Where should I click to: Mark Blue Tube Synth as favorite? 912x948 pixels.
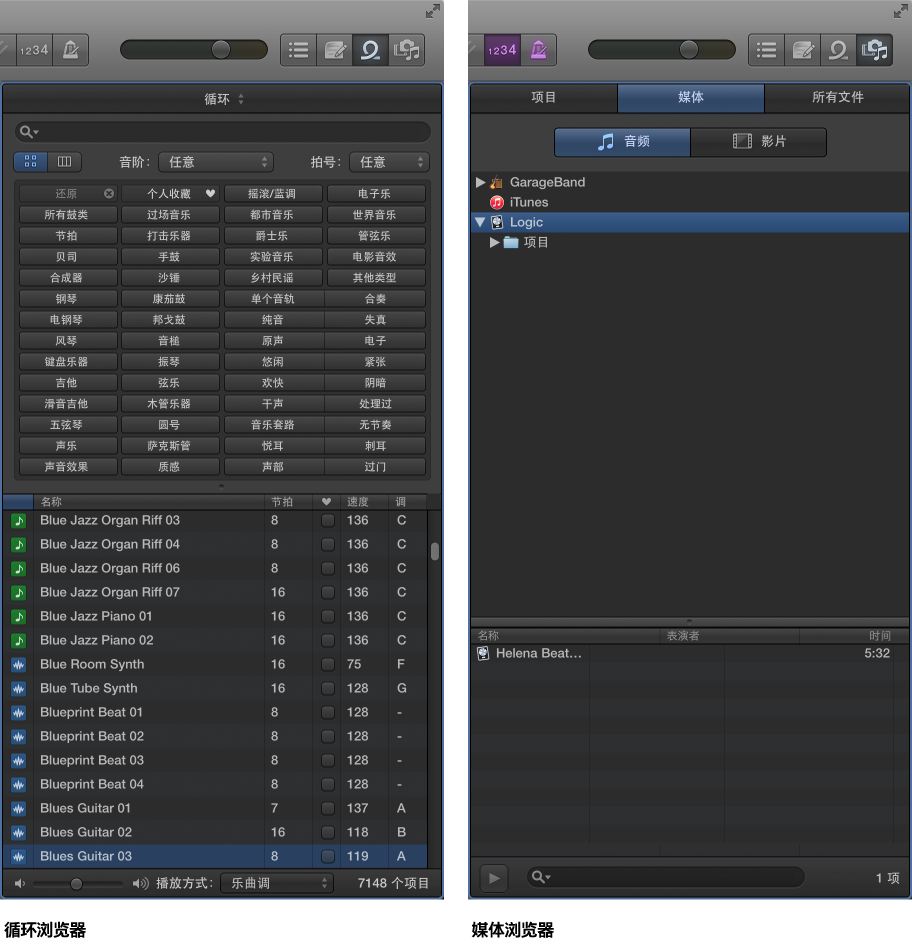(327, 689)
